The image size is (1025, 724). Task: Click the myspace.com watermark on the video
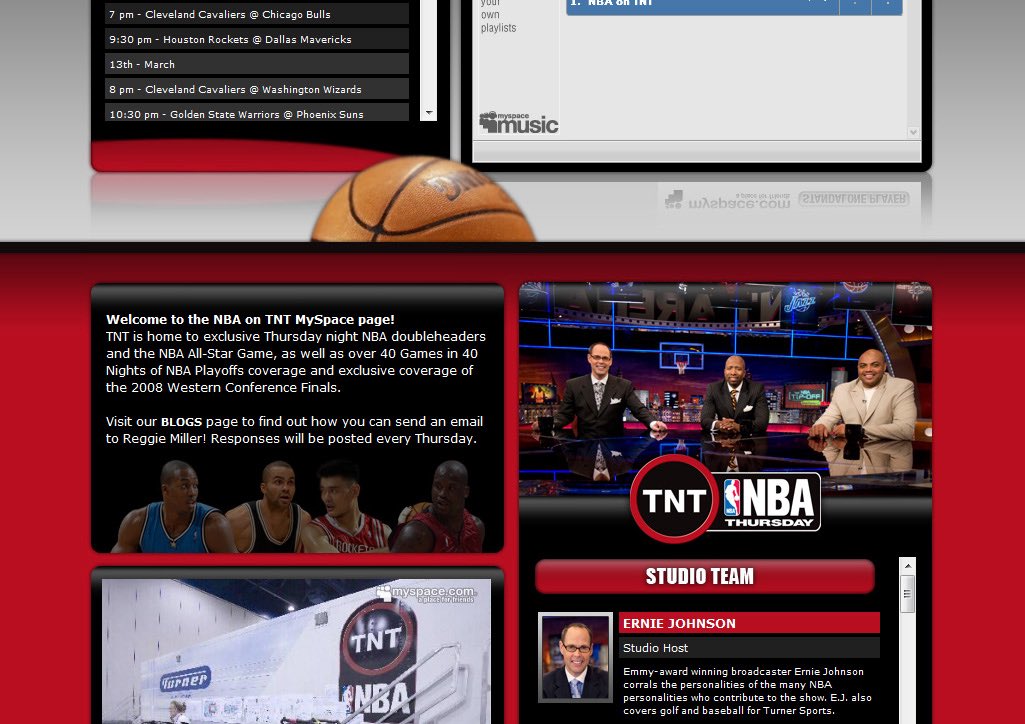pos(425,593)
